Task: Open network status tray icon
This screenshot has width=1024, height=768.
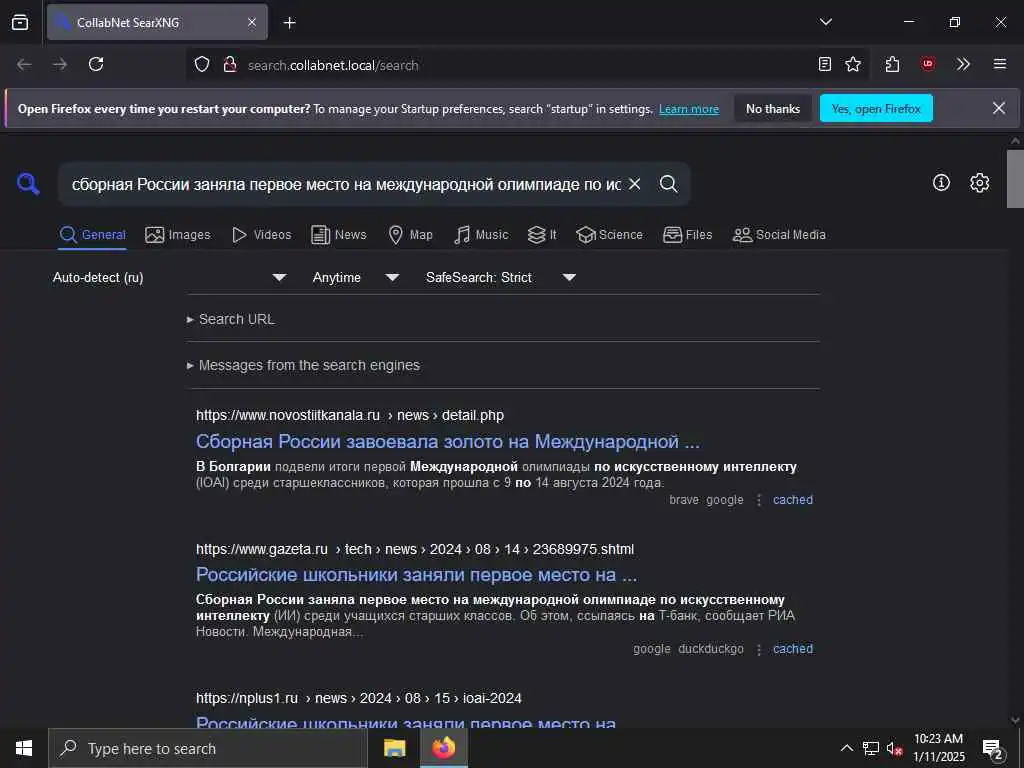Action: [871, 748]
